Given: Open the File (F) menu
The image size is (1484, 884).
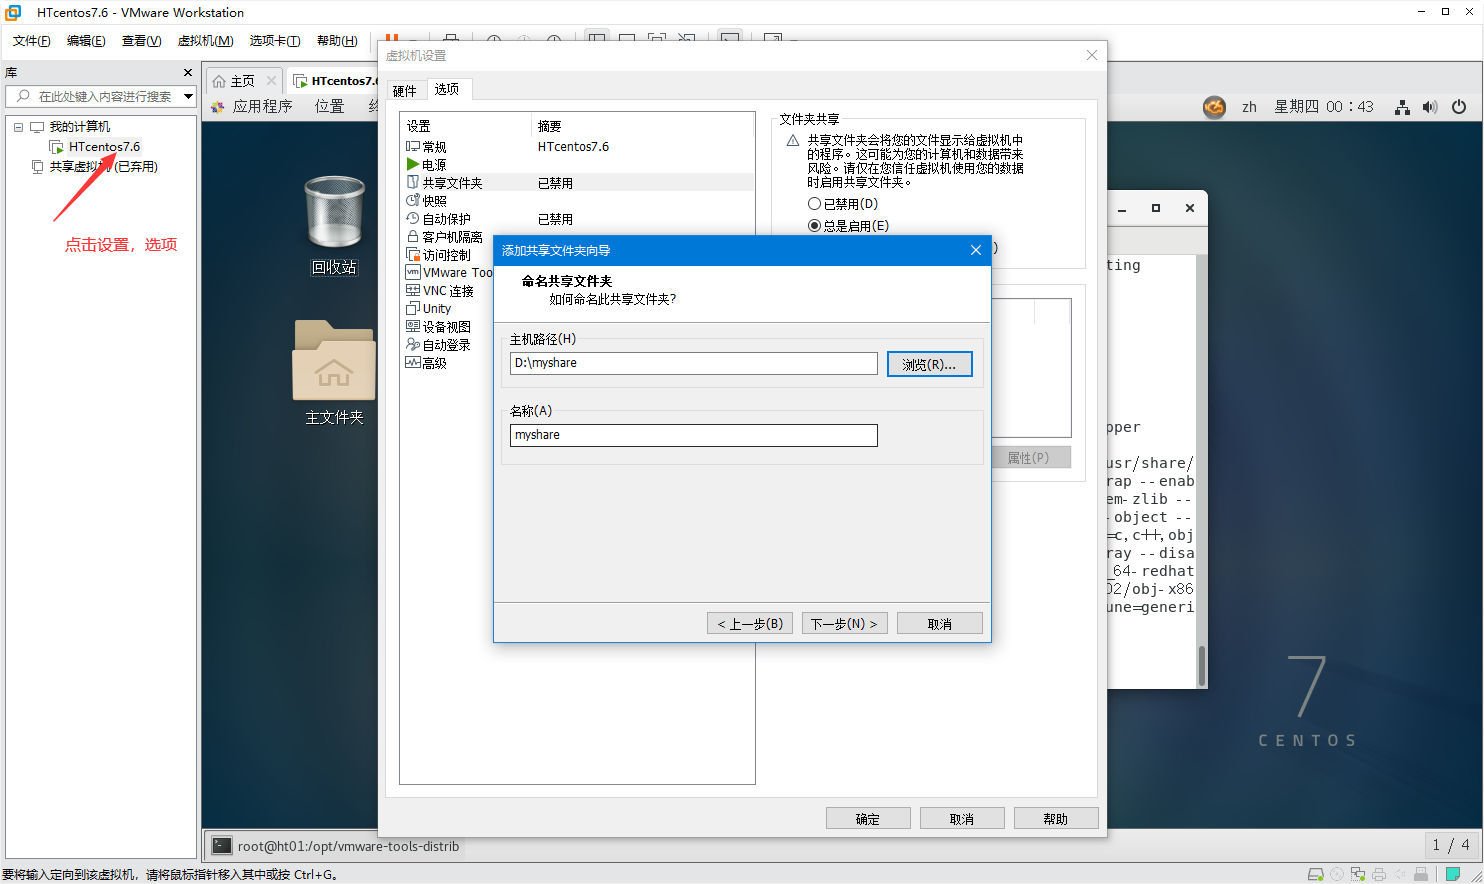Looking at the screenshot, I should (31, 40).
